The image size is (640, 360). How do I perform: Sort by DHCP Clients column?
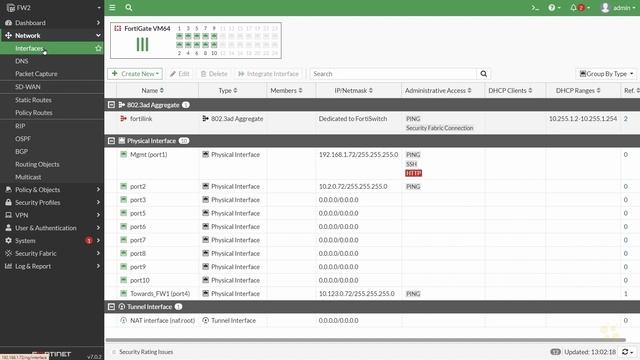tap(510, 91)
